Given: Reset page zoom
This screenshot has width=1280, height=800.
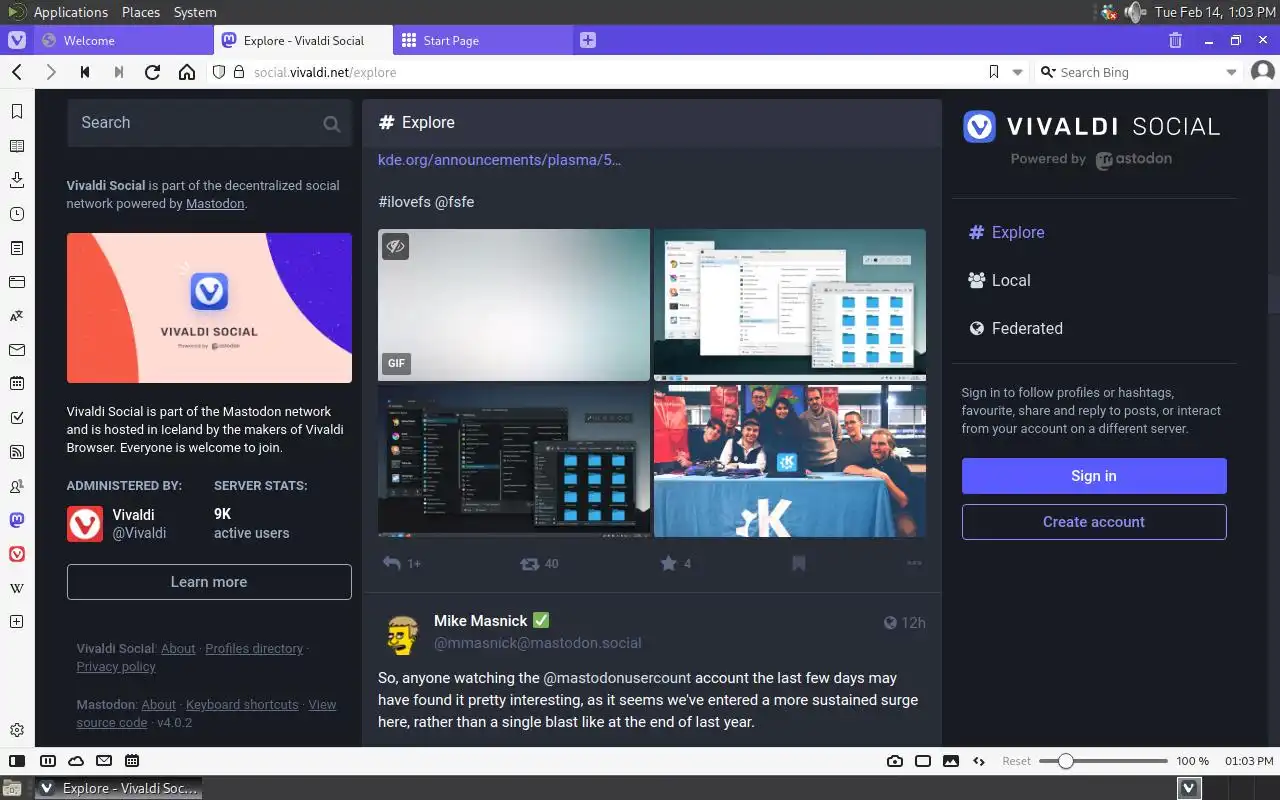Looking at the screenshot, I should pyautogui.click(x=1016, y=761).
